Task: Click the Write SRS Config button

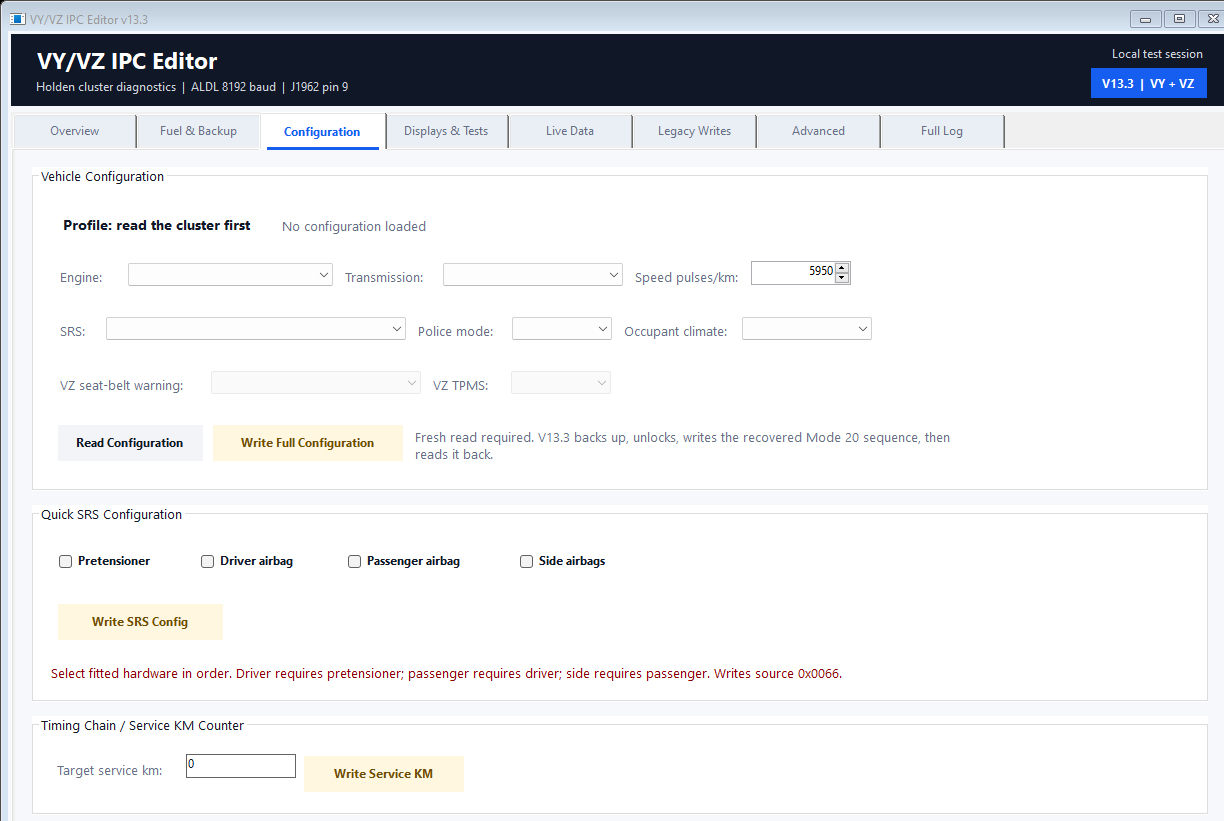Action: tap(140, 622)
